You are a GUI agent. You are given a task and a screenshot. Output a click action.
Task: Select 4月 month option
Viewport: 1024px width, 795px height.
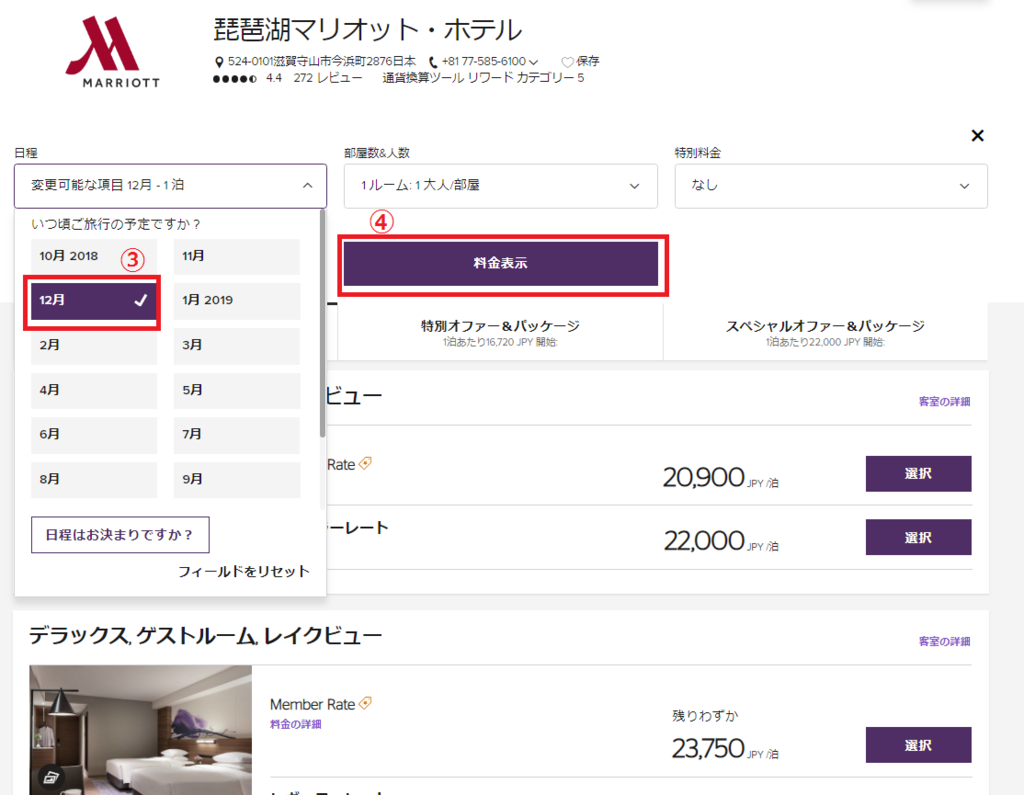point(93,390)
